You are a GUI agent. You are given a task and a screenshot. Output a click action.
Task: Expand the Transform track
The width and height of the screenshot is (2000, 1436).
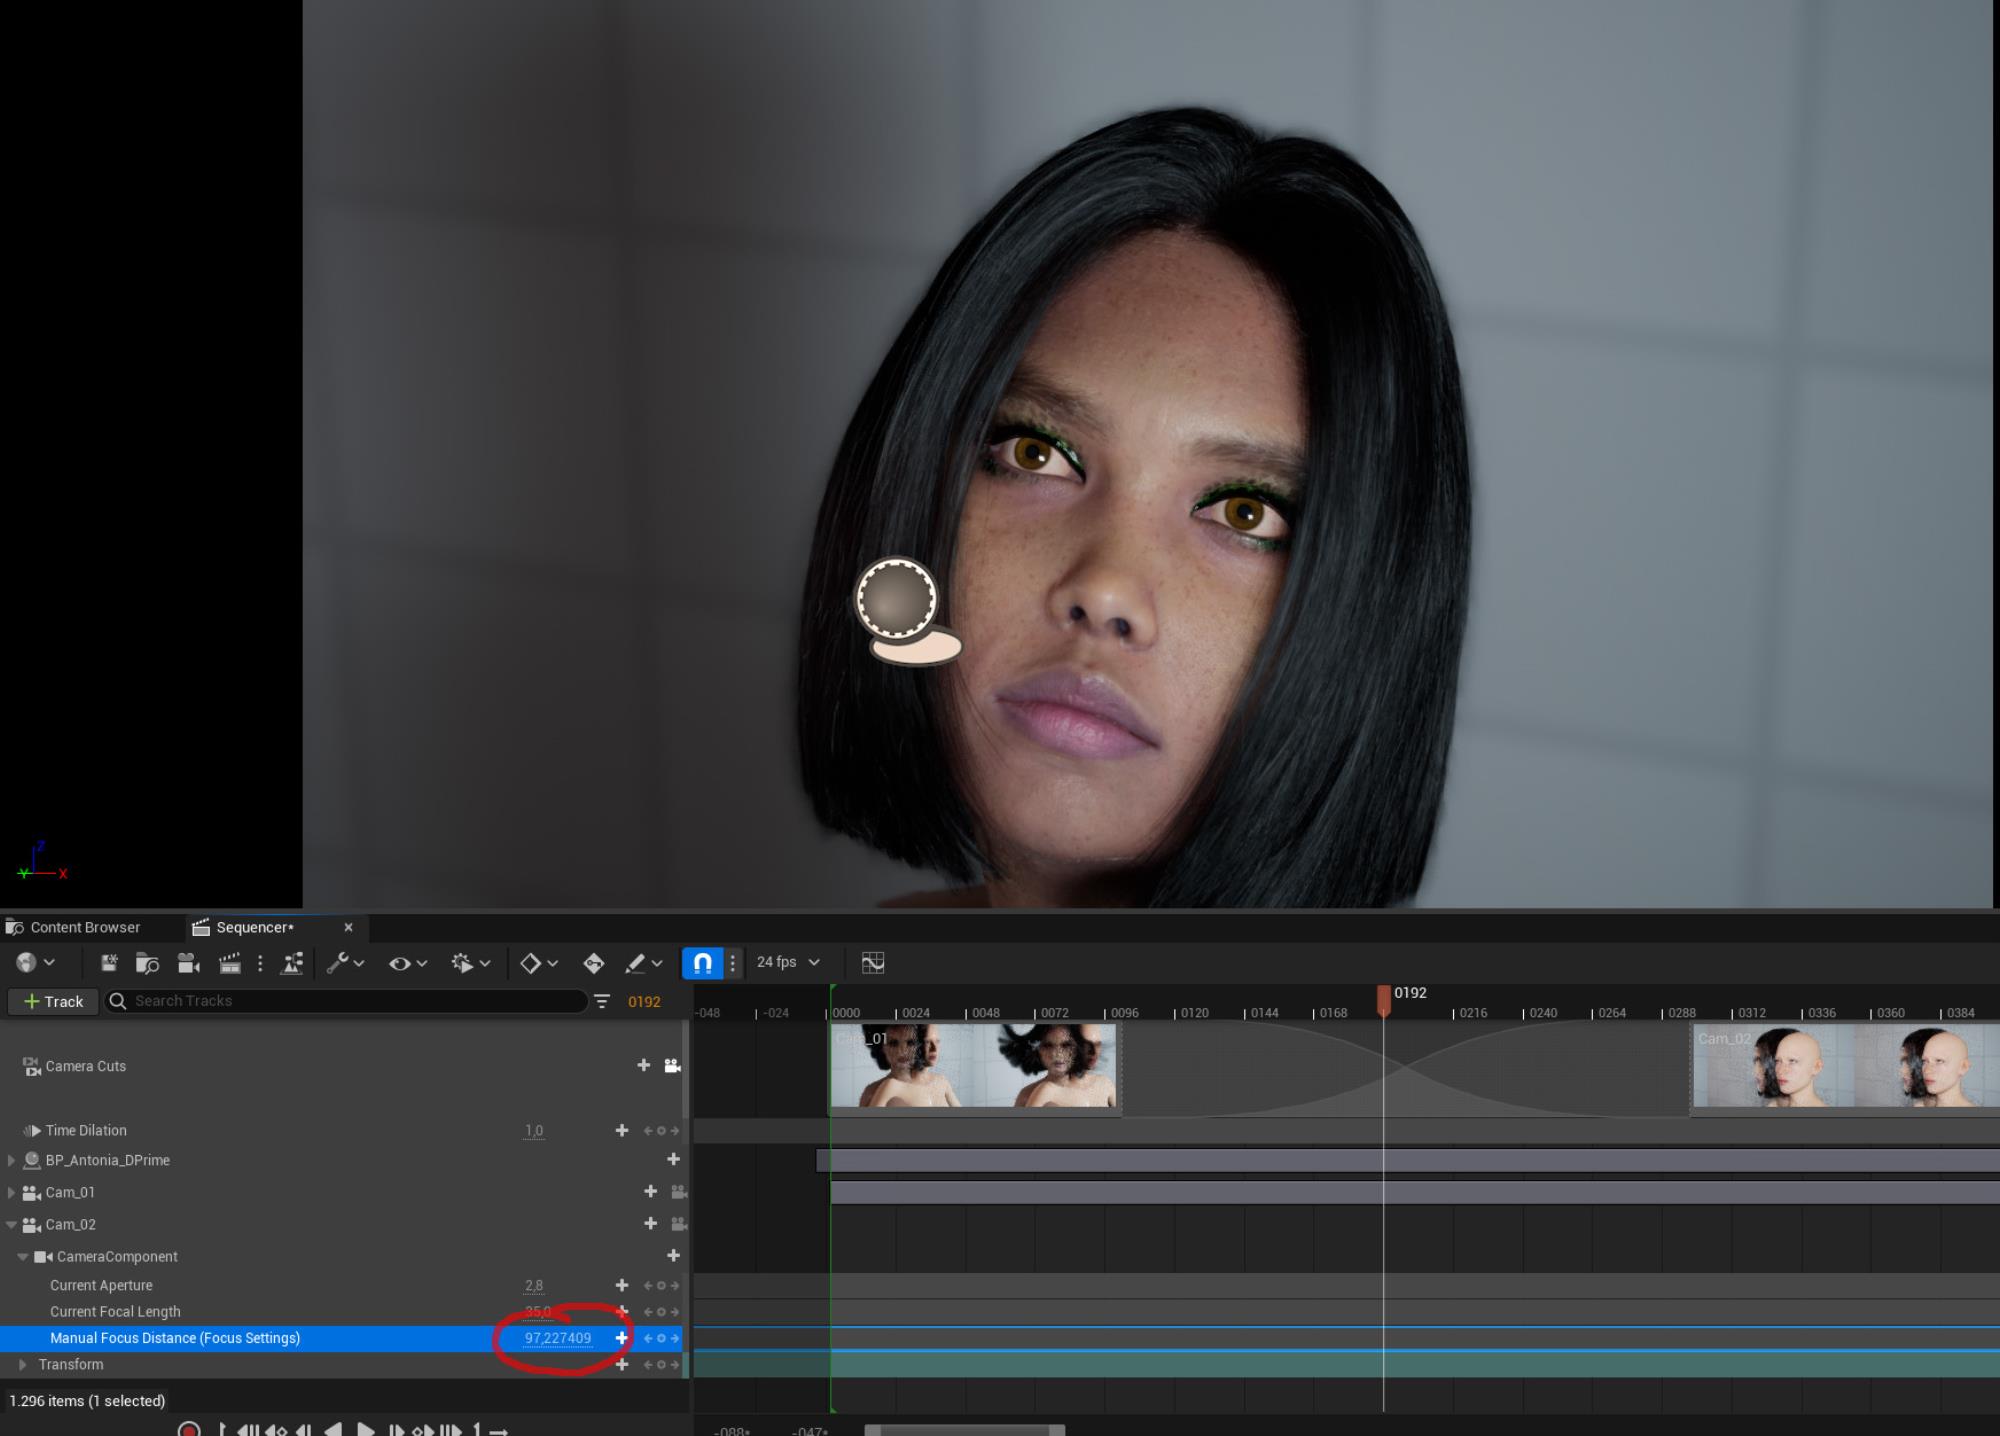pyautogui.click(x=23, y=1364)
